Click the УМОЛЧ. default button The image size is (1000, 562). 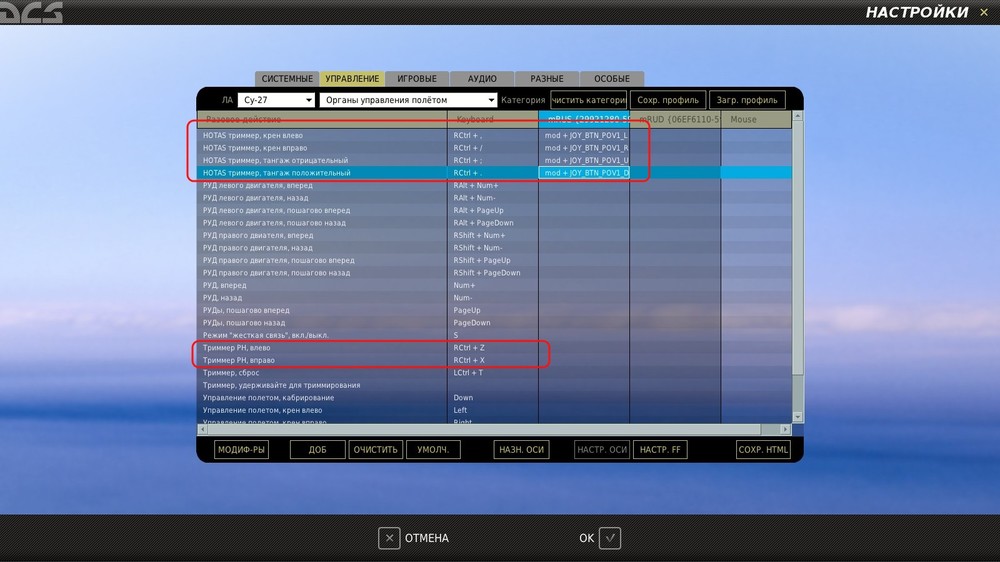(433, 450)
